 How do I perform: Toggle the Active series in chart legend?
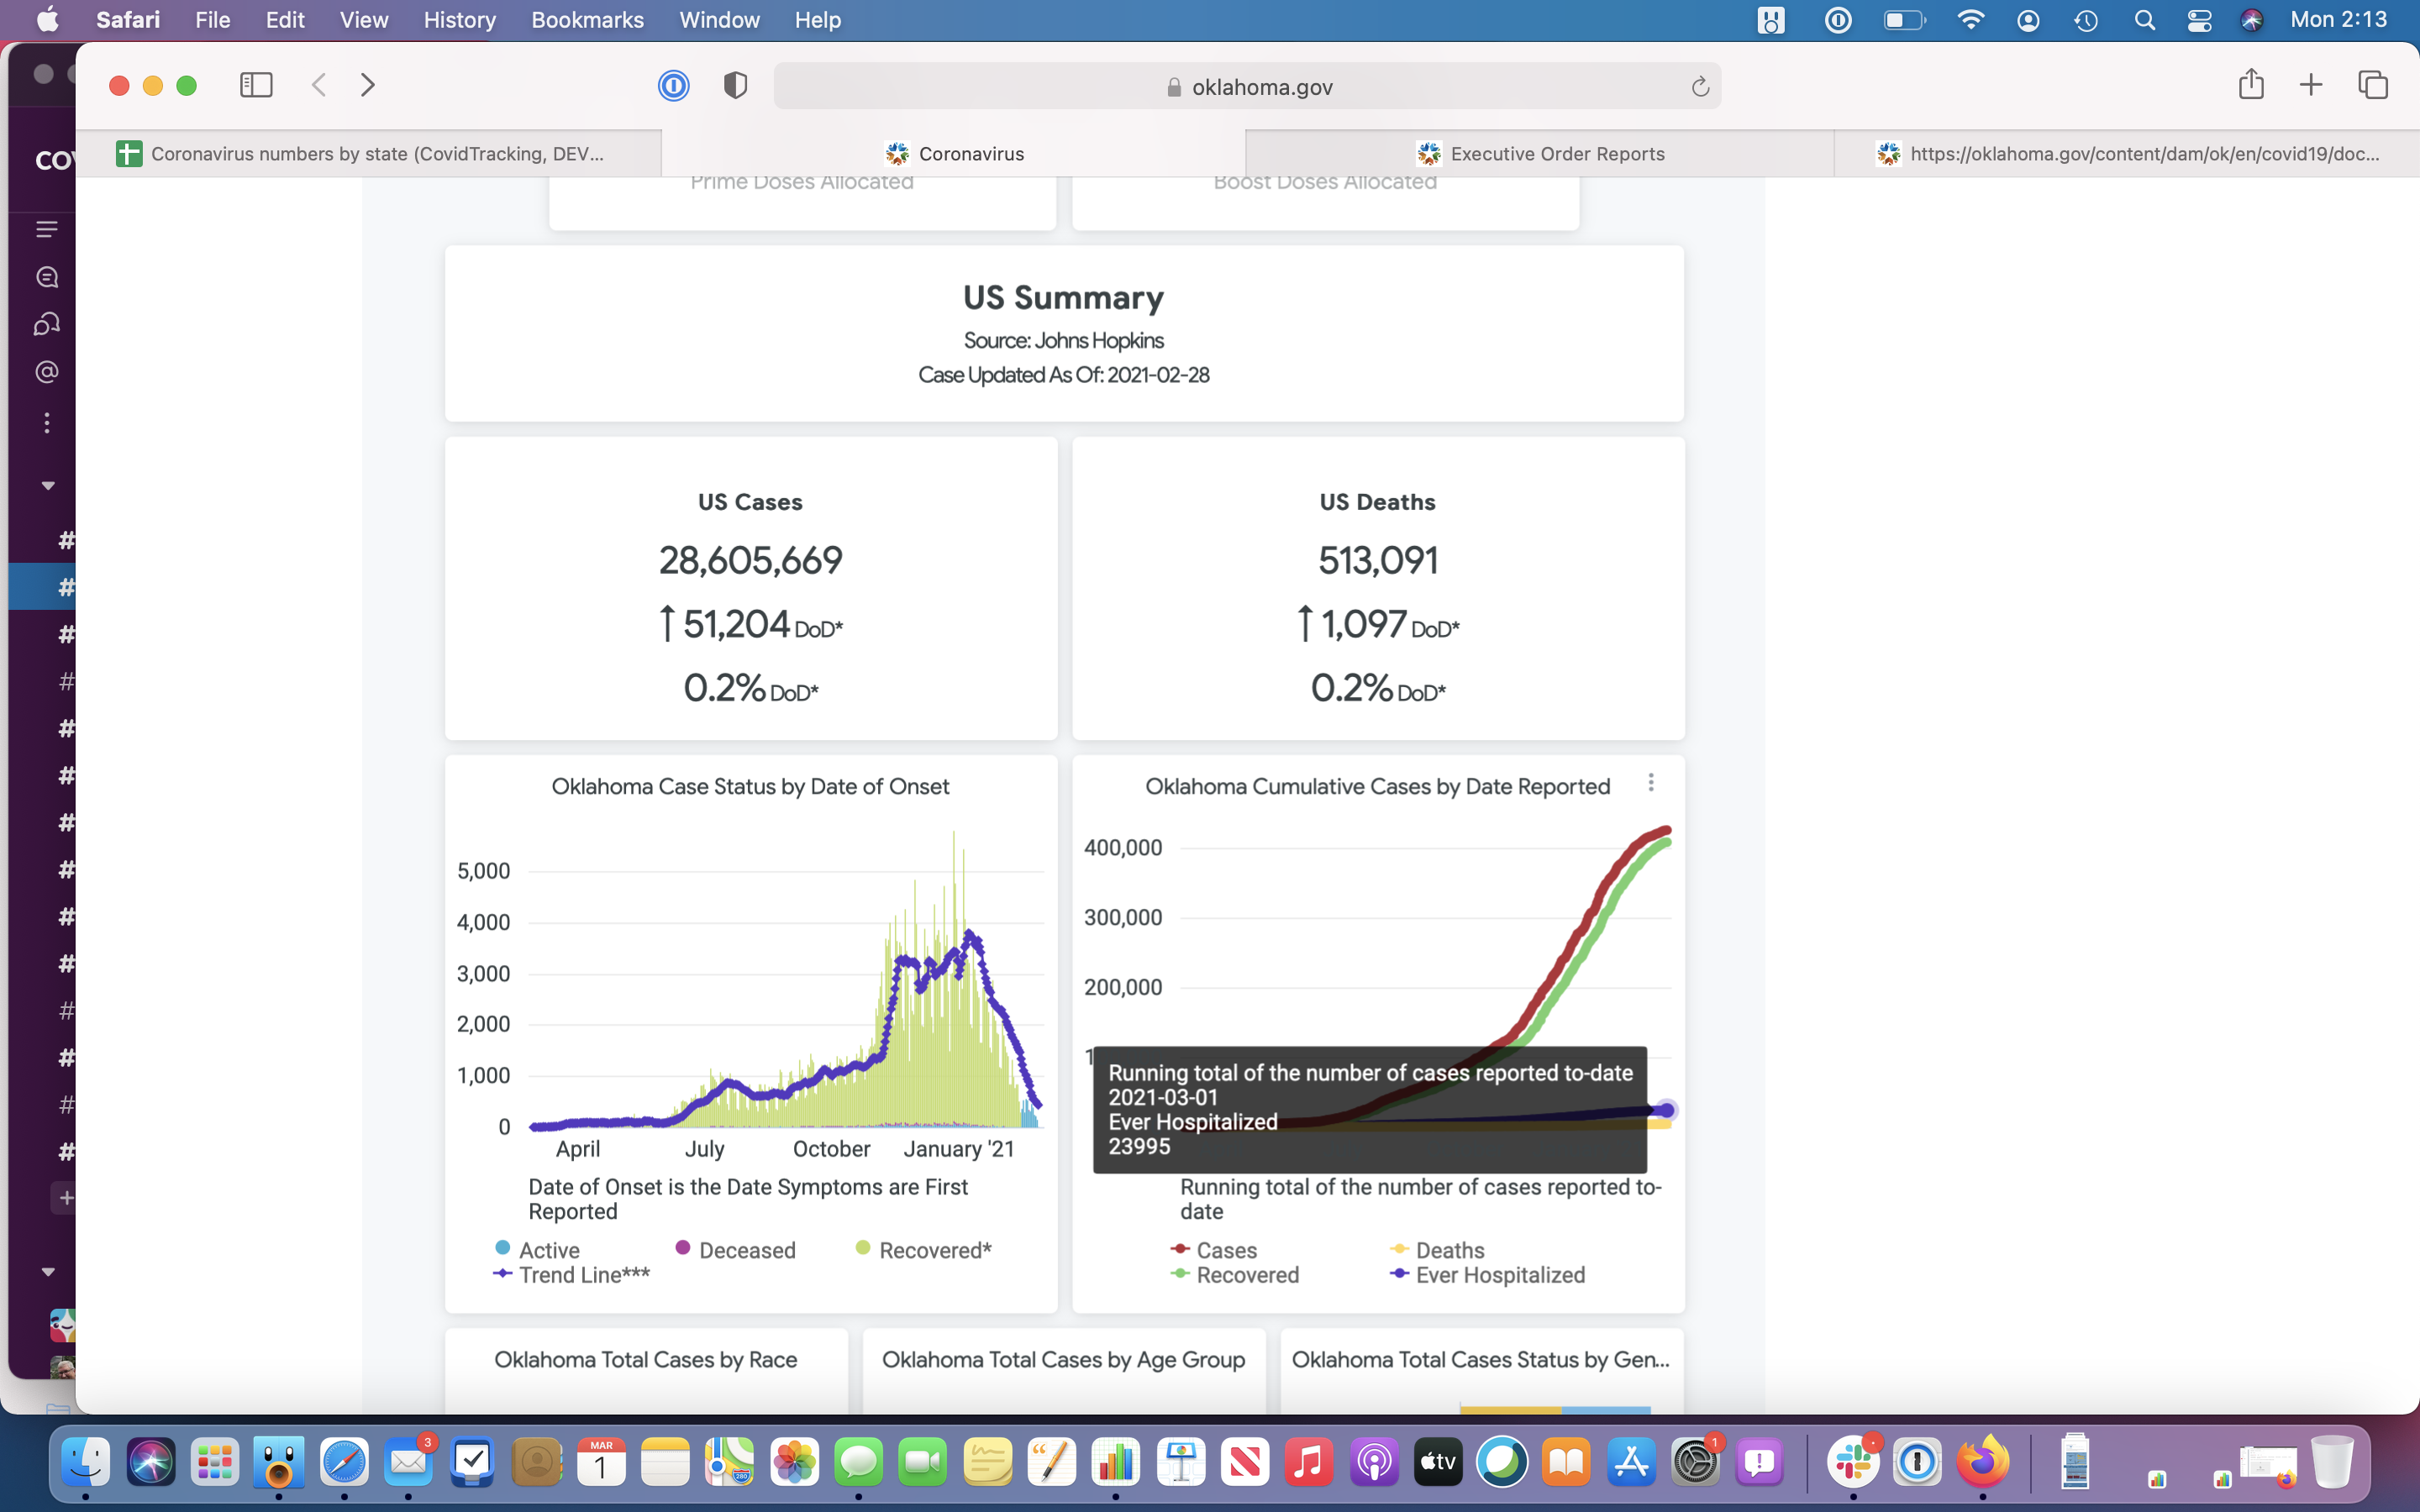(538, 1250)
